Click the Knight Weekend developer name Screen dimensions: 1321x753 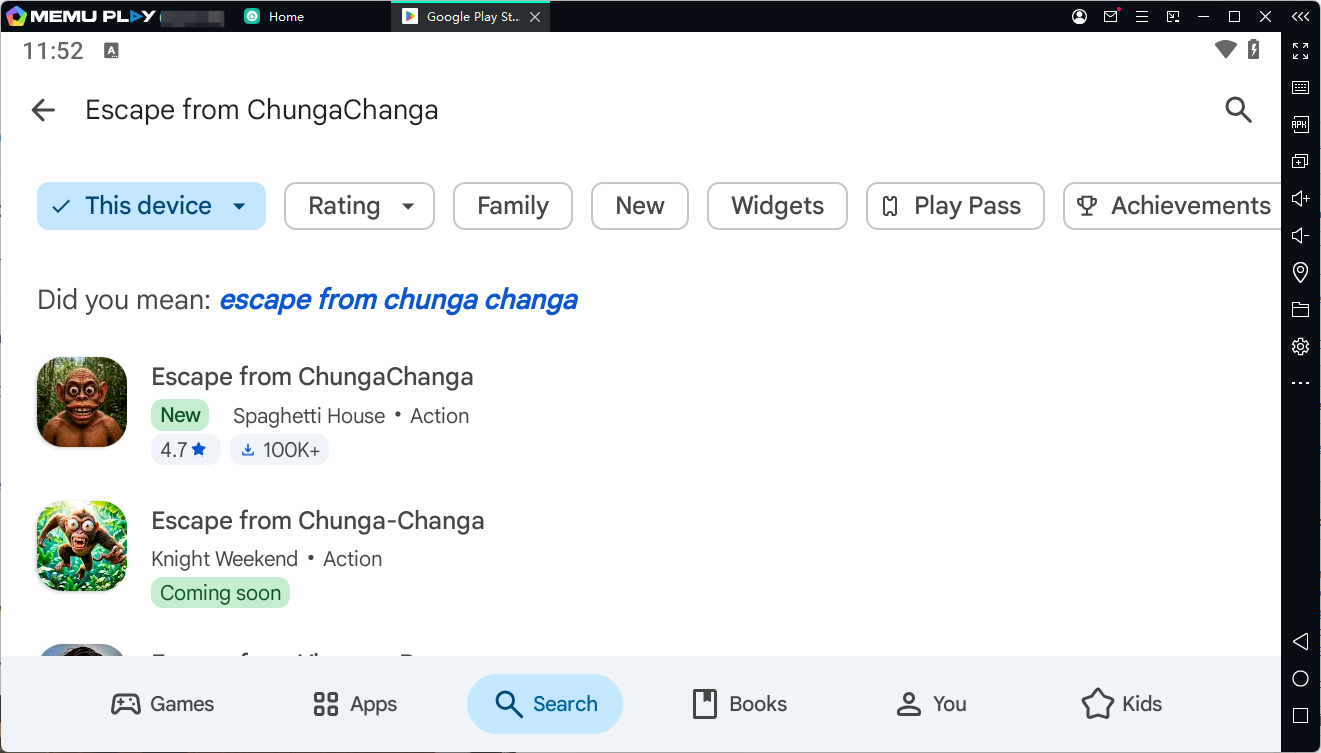225,559
